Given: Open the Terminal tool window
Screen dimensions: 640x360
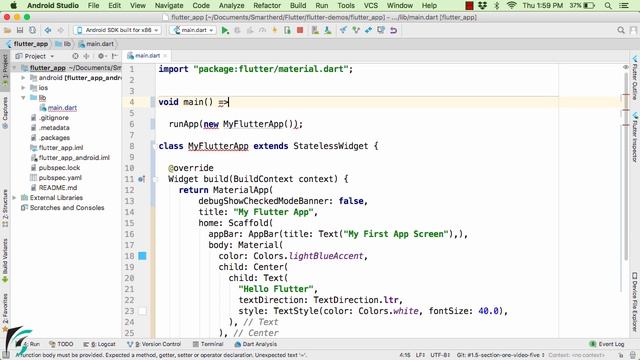Looking at the screenshot, I should (208, 344).
